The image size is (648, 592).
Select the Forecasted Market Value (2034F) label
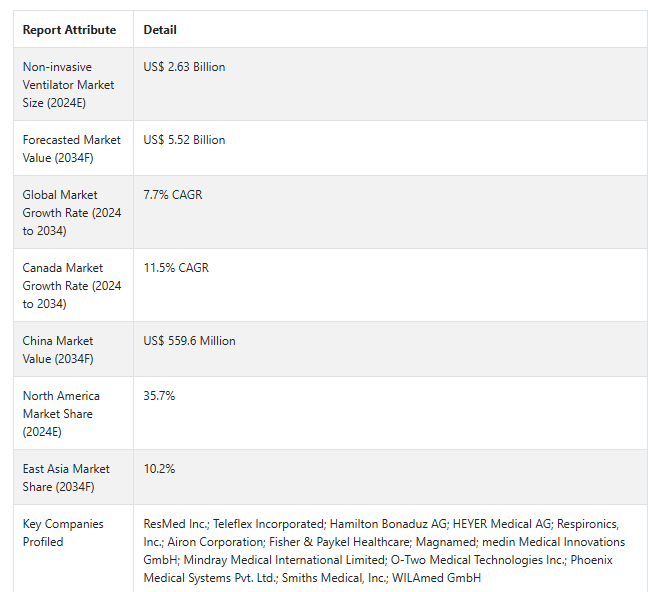pyautogui.click(x=72, y=149)
